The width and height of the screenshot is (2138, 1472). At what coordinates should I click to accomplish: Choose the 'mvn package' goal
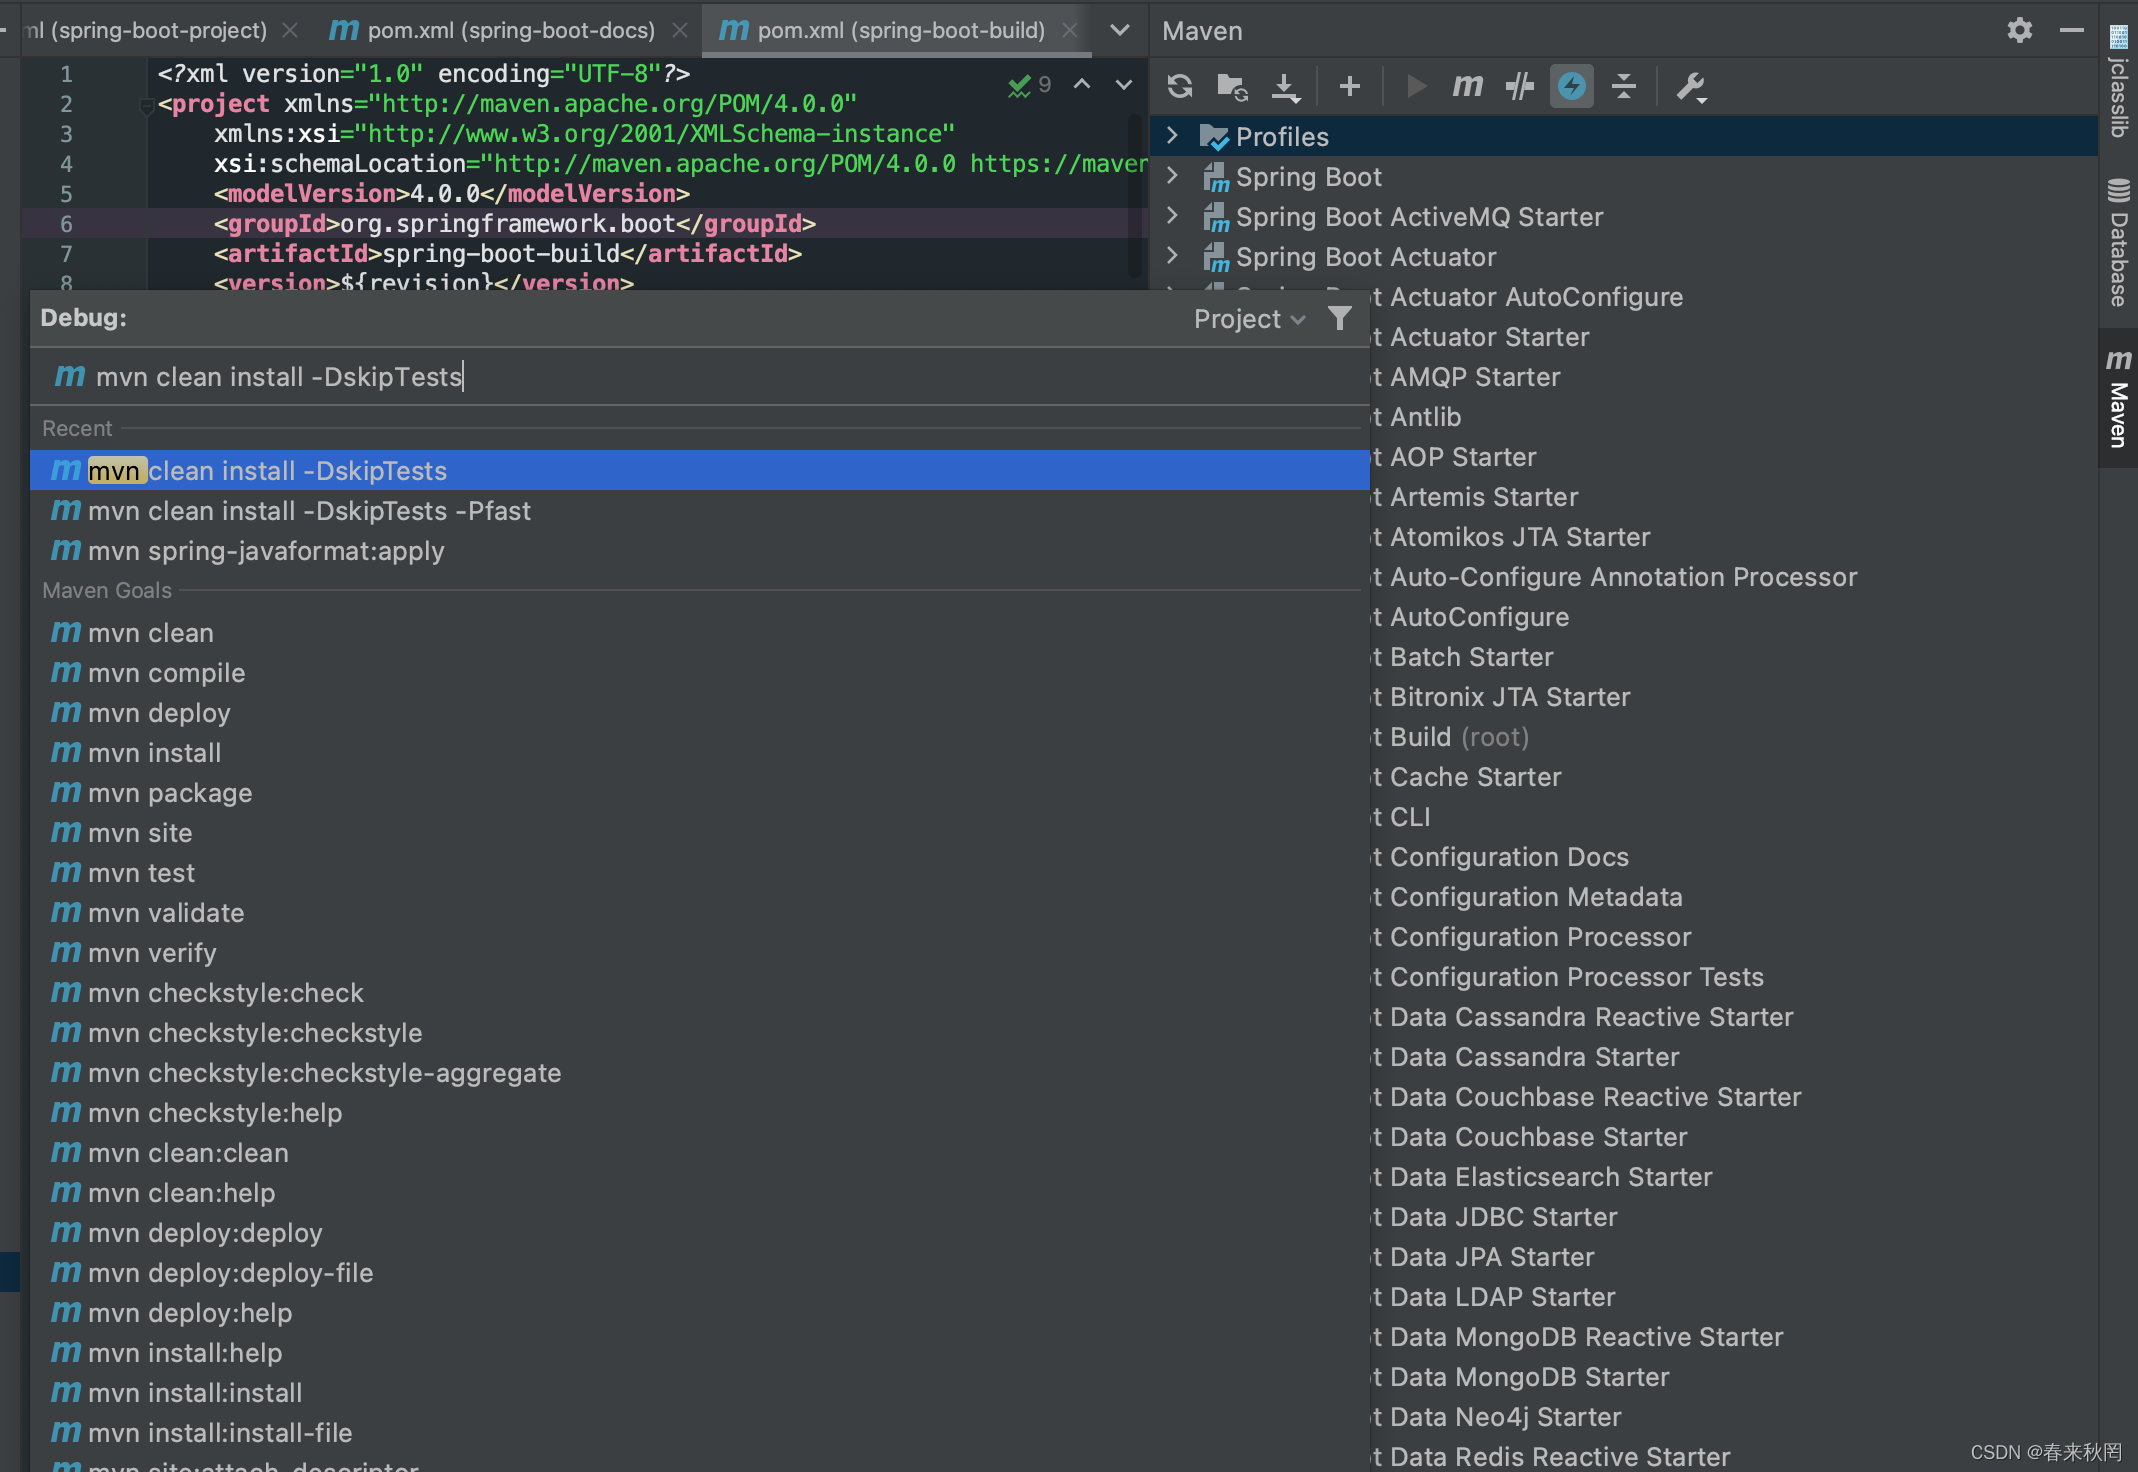point(700,793)
